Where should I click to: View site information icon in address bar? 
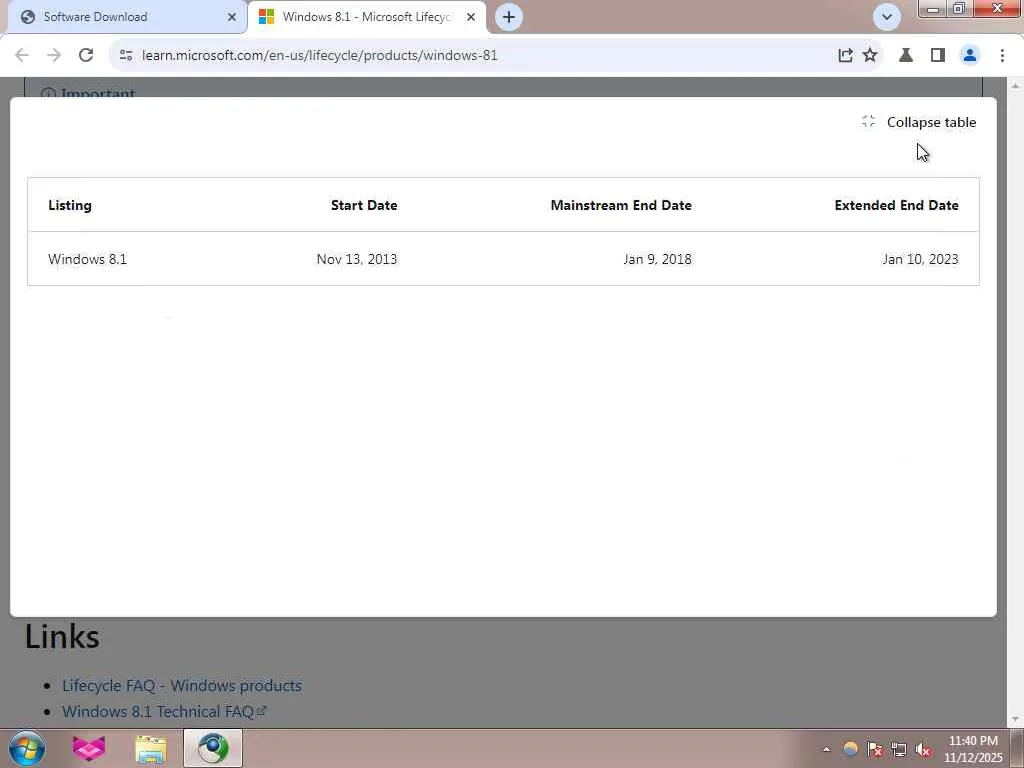click(126, 56)
